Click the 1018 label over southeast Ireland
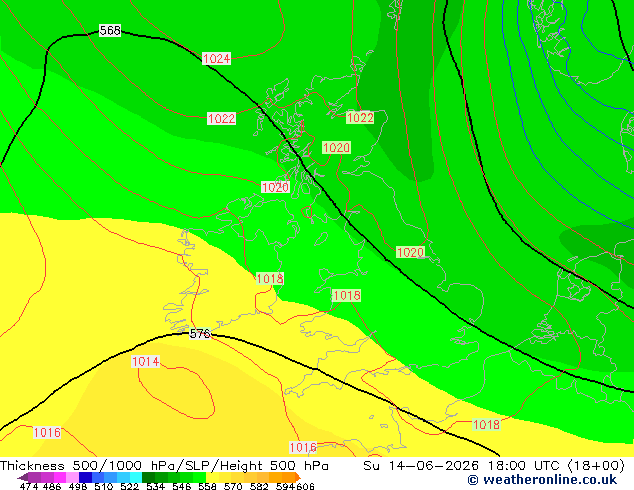Screen dimensions: 634x490 270,279
